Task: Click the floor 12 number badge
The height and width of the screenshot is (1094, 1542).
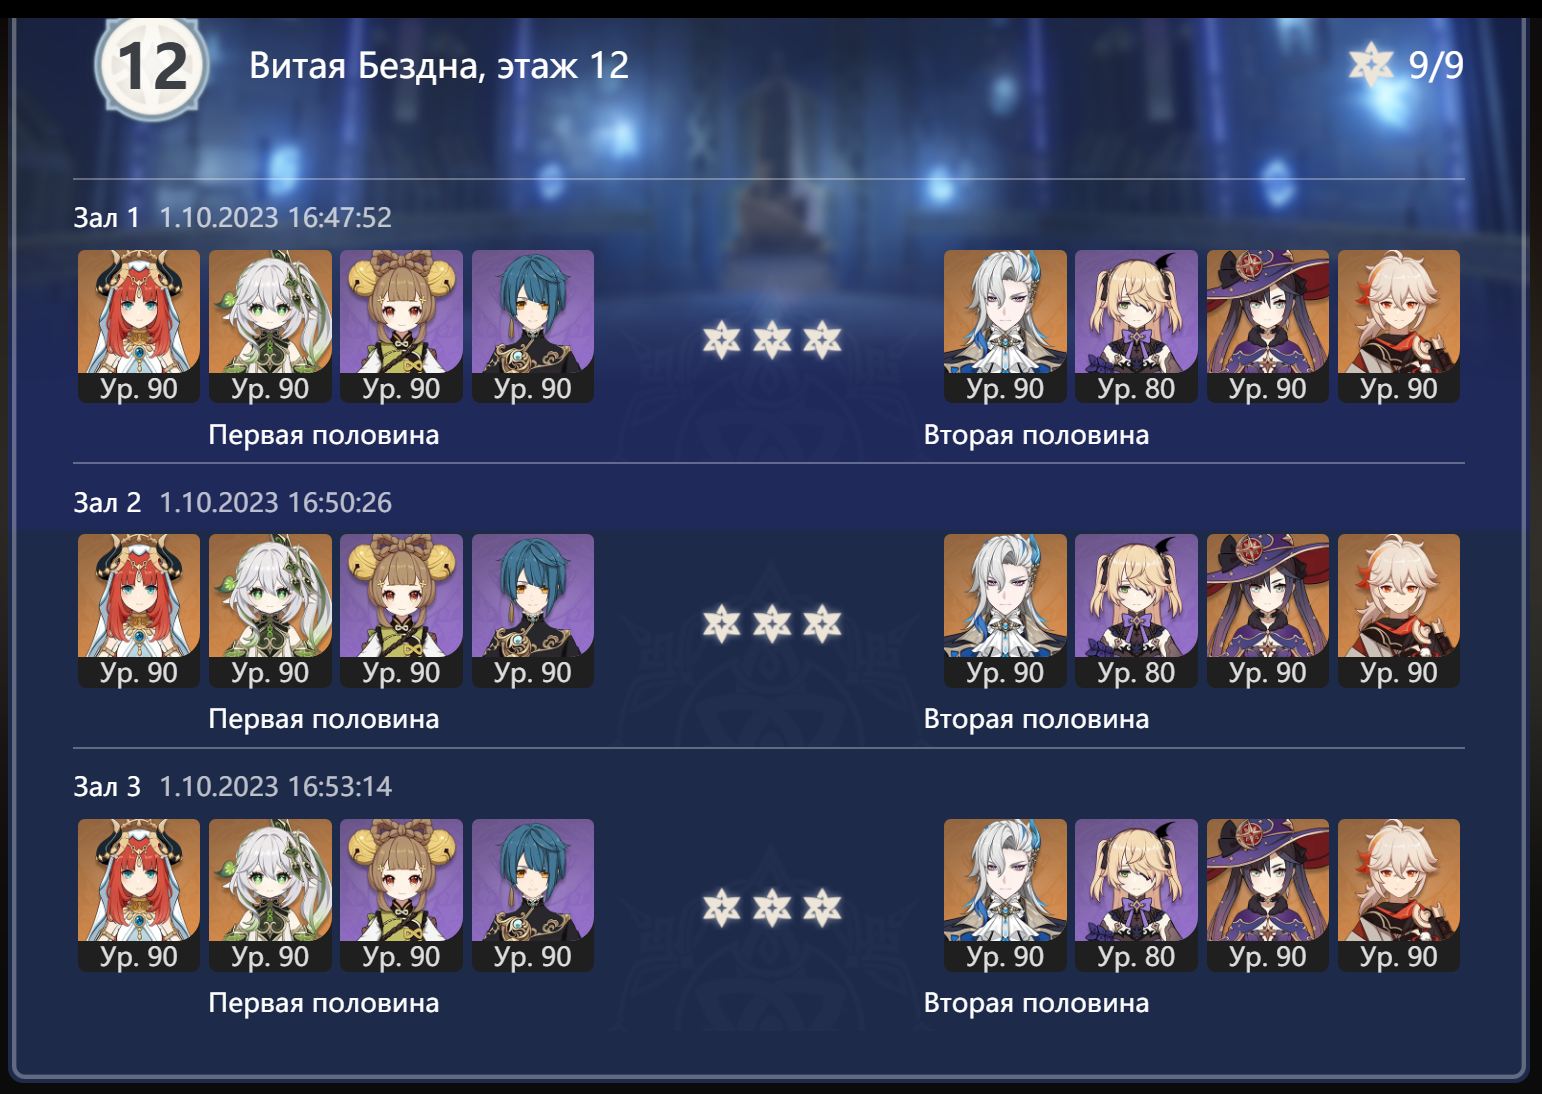Action: point(152,66)
